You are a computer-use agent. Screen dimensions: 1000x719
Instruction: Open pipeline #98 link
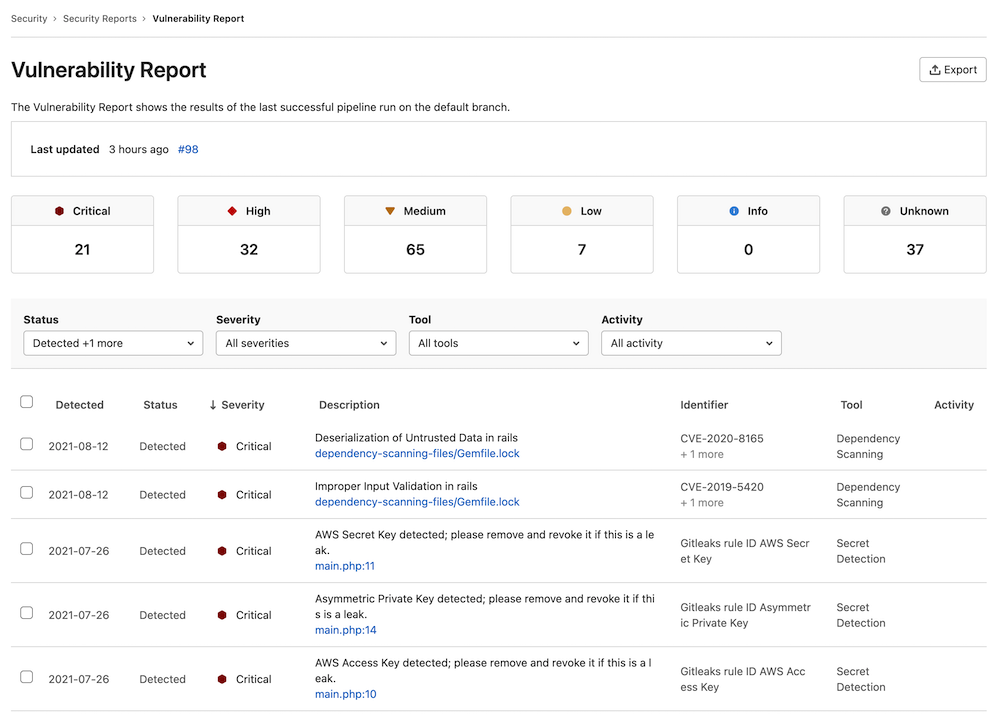[x=188, y=149]
